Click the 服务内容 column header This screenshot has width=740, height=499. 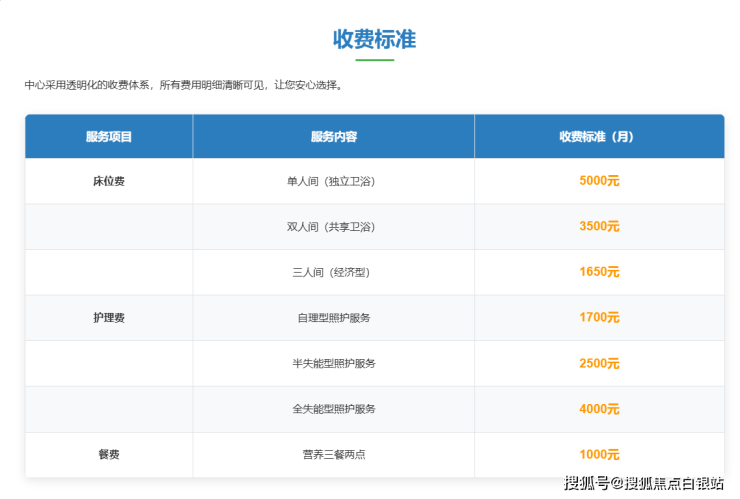[x=334, y=136]
